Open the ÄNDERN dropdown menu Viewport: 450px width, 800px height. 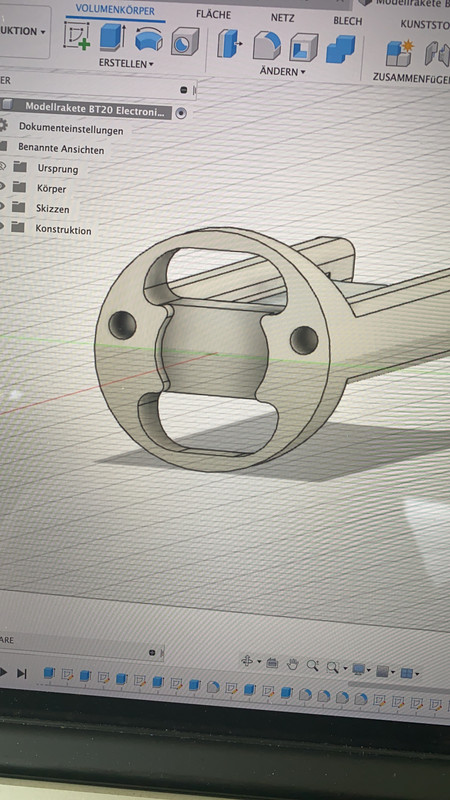pos(282,71)
